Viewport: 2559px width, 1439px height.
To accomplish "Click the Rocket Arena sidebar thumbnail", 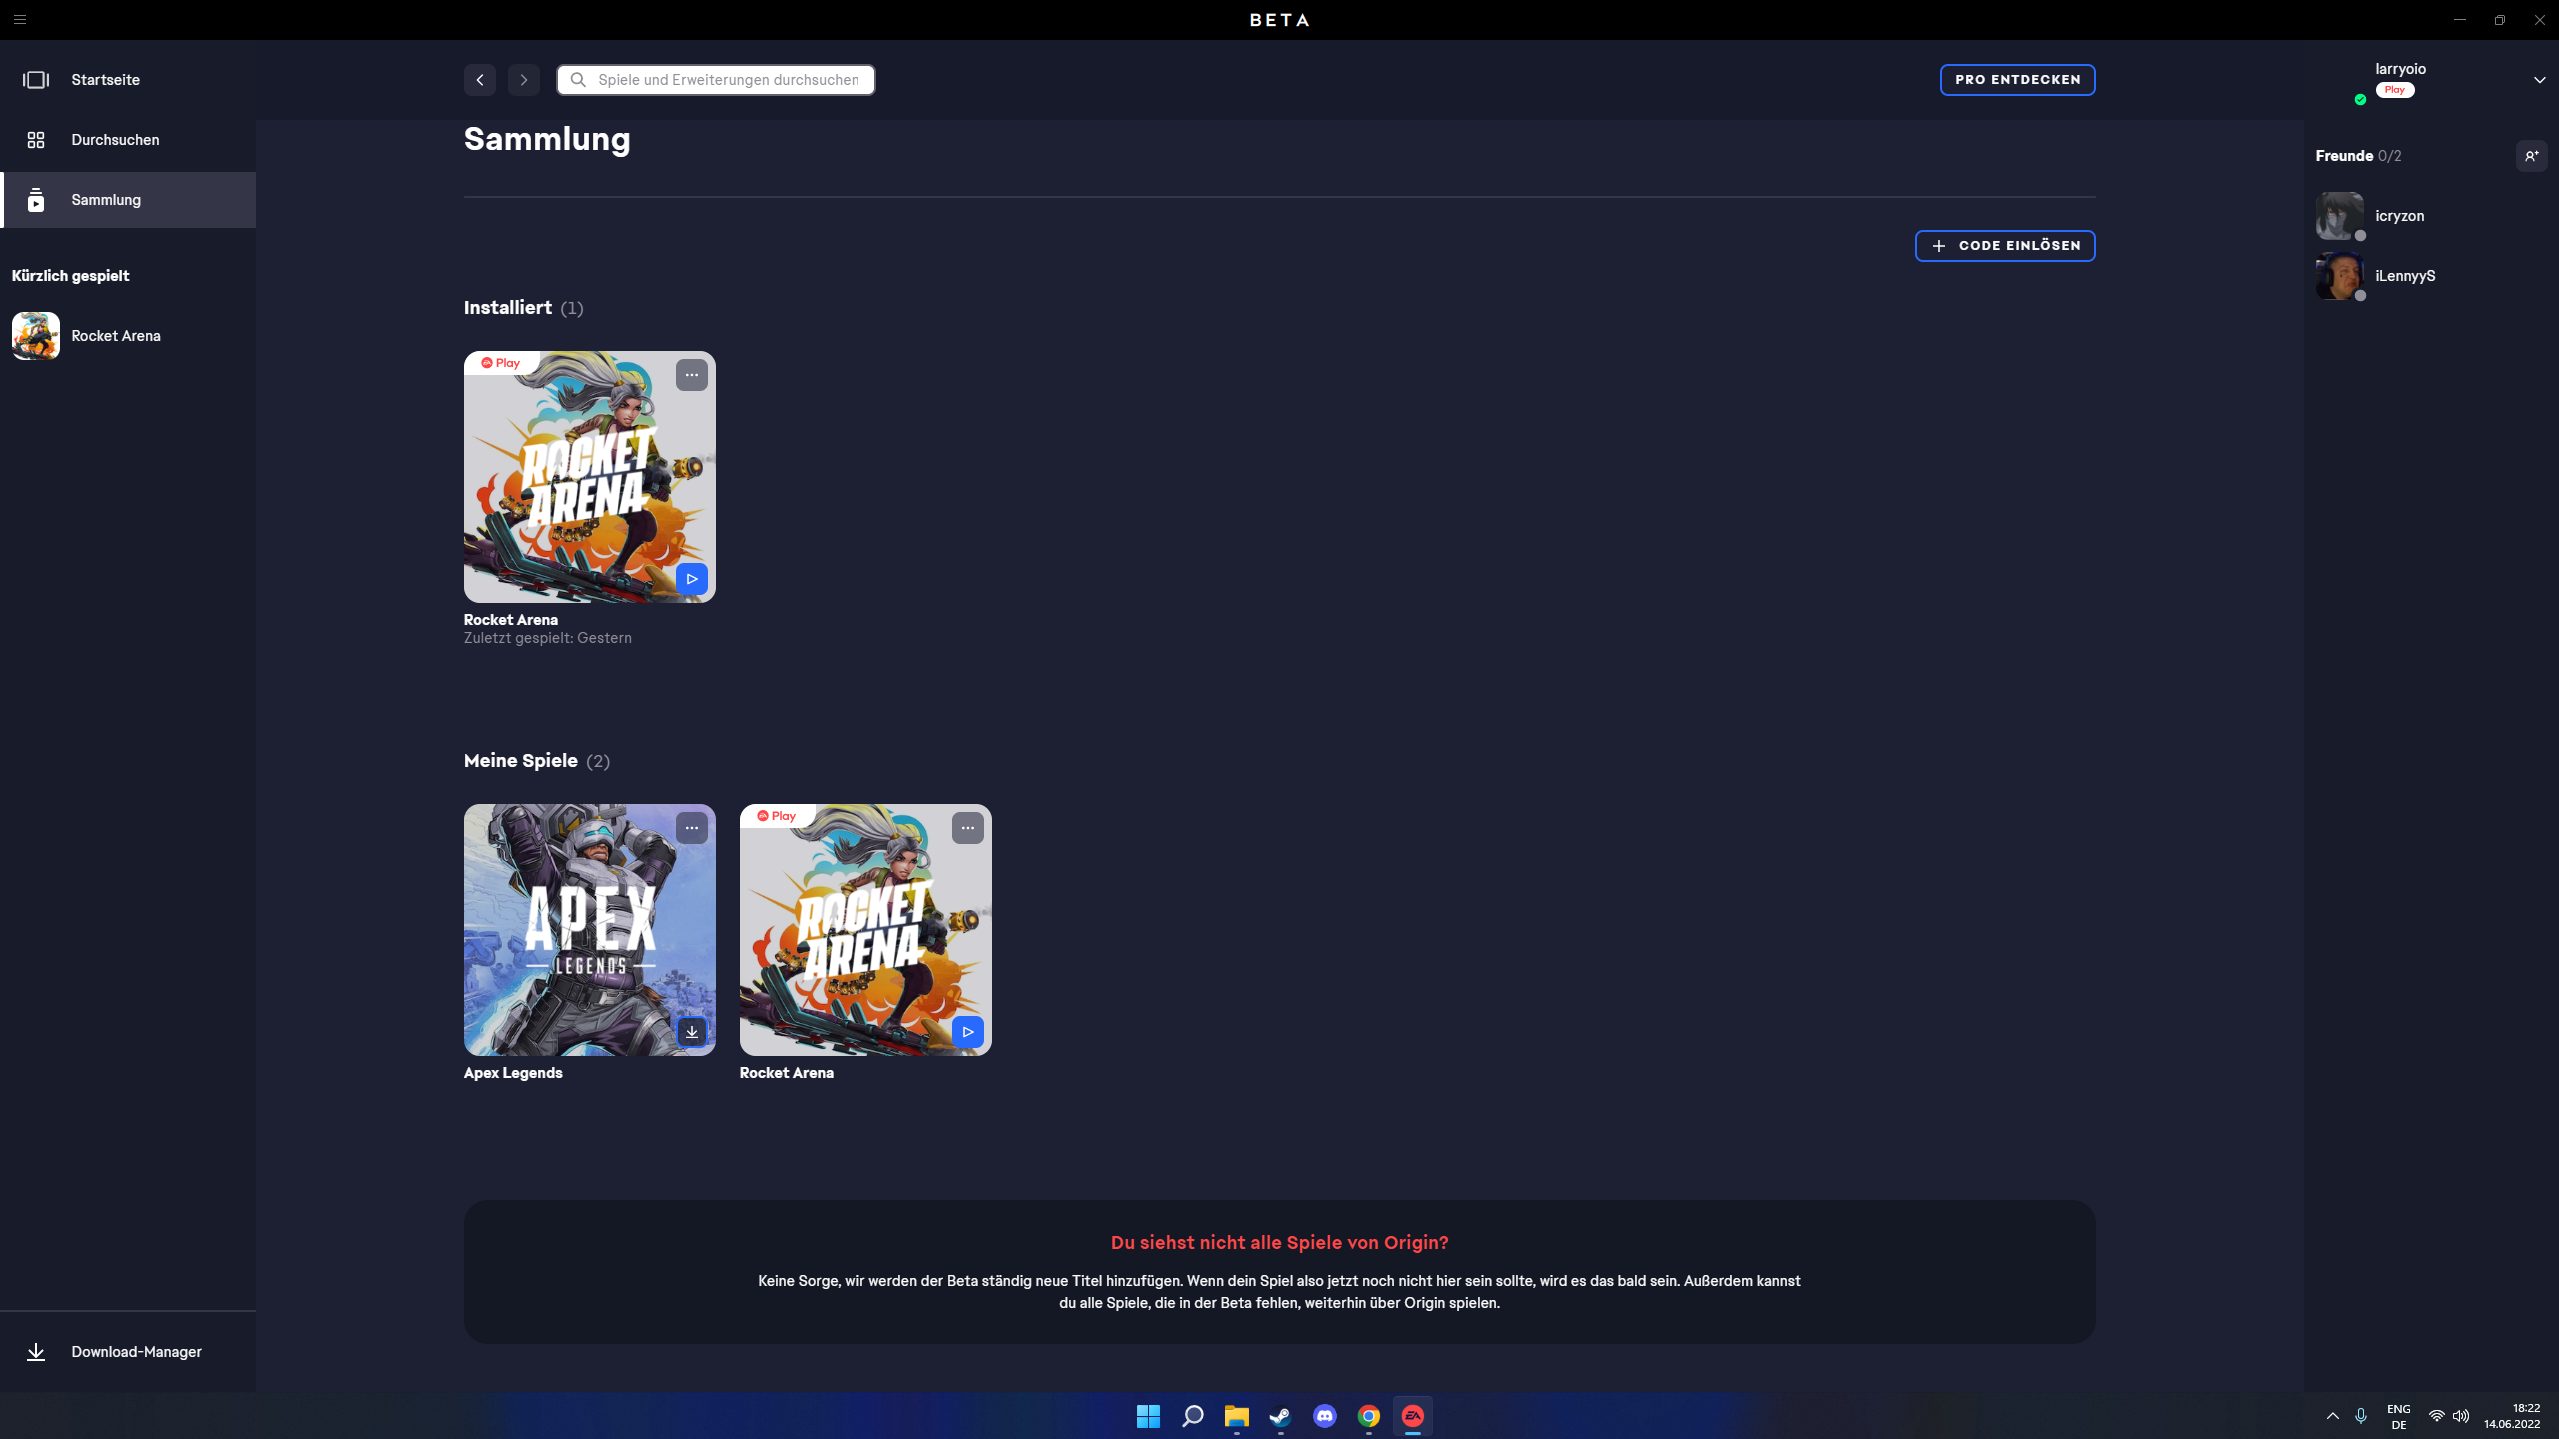I will [36, 336].
